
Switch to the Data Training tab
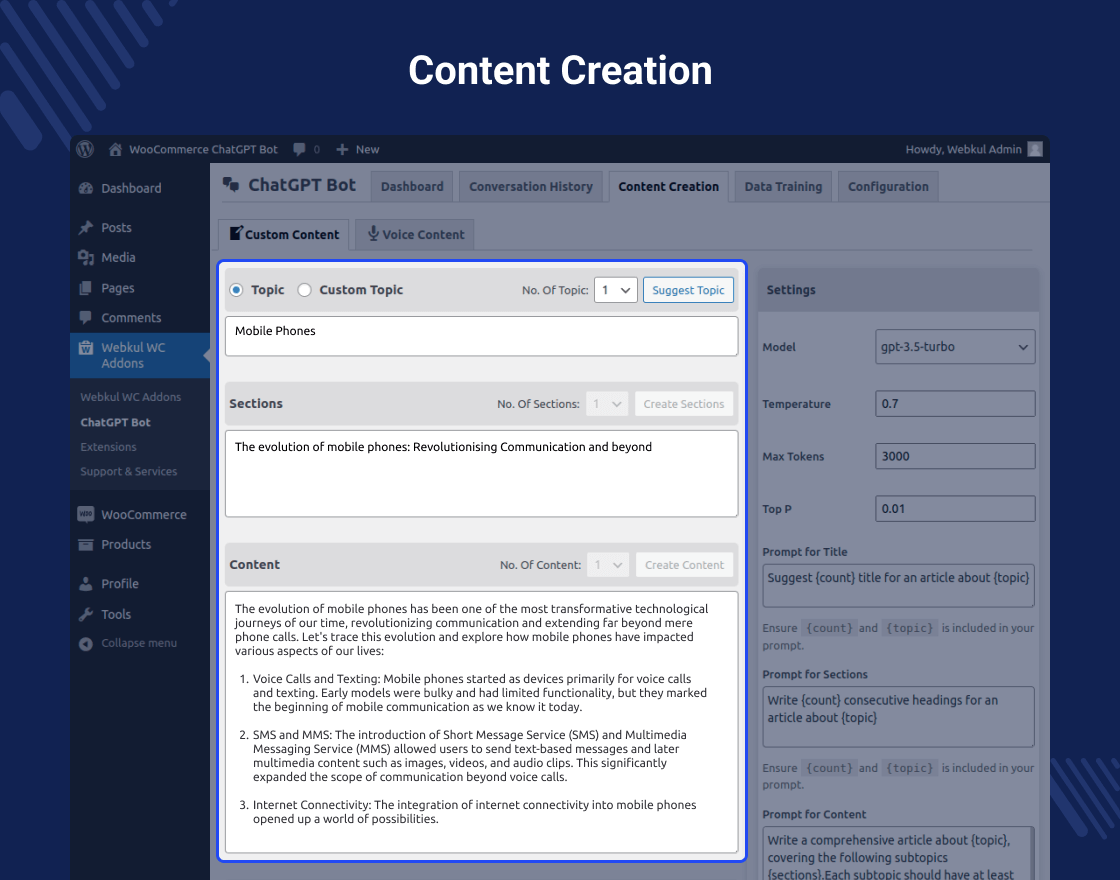click(x=783, y=186)
